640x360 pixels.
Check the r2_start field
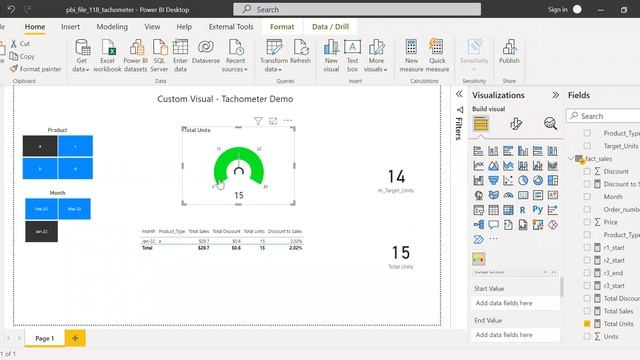coord(587,260)
